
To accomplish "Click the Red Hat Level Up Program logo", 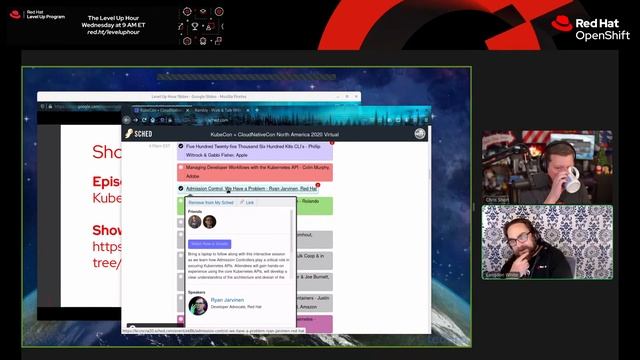I will [x=37, y=15].
